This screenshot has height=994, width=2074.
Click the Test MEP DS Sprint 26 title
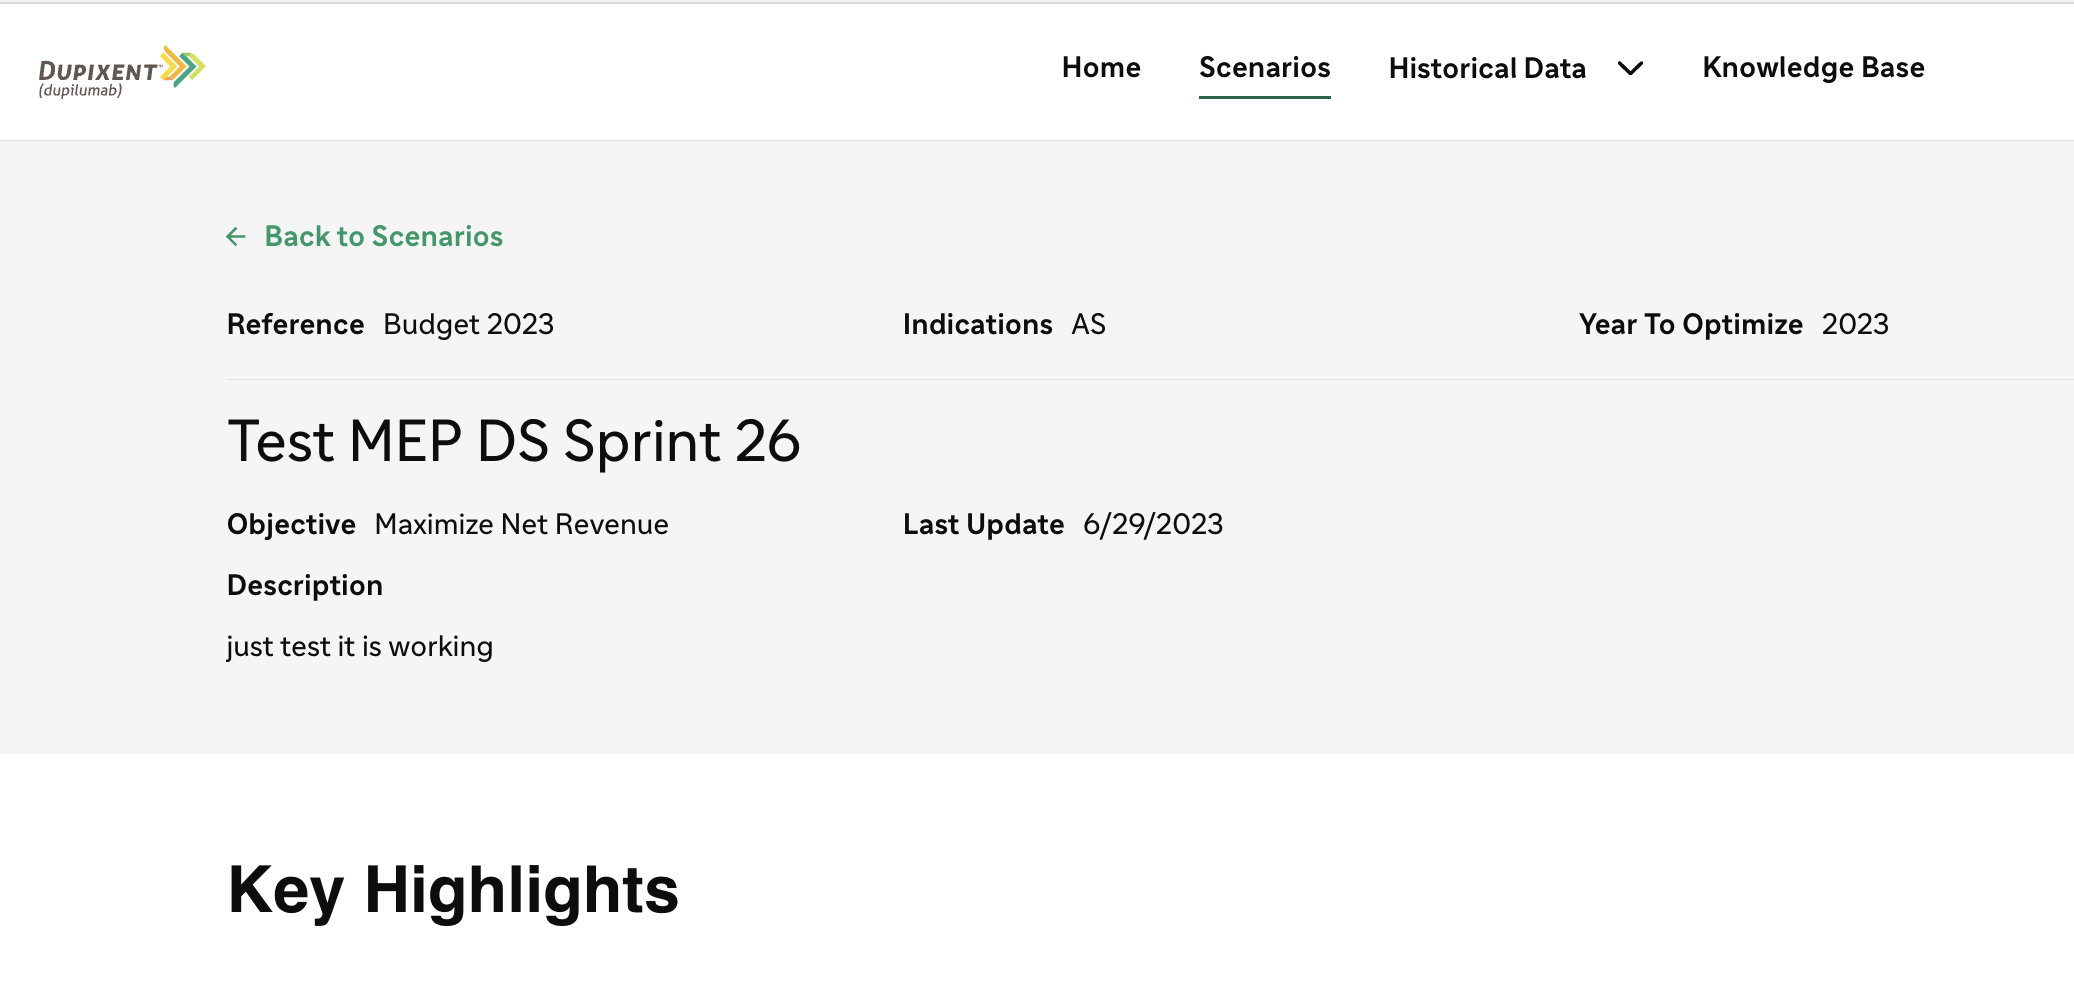[x=514, y=441]
